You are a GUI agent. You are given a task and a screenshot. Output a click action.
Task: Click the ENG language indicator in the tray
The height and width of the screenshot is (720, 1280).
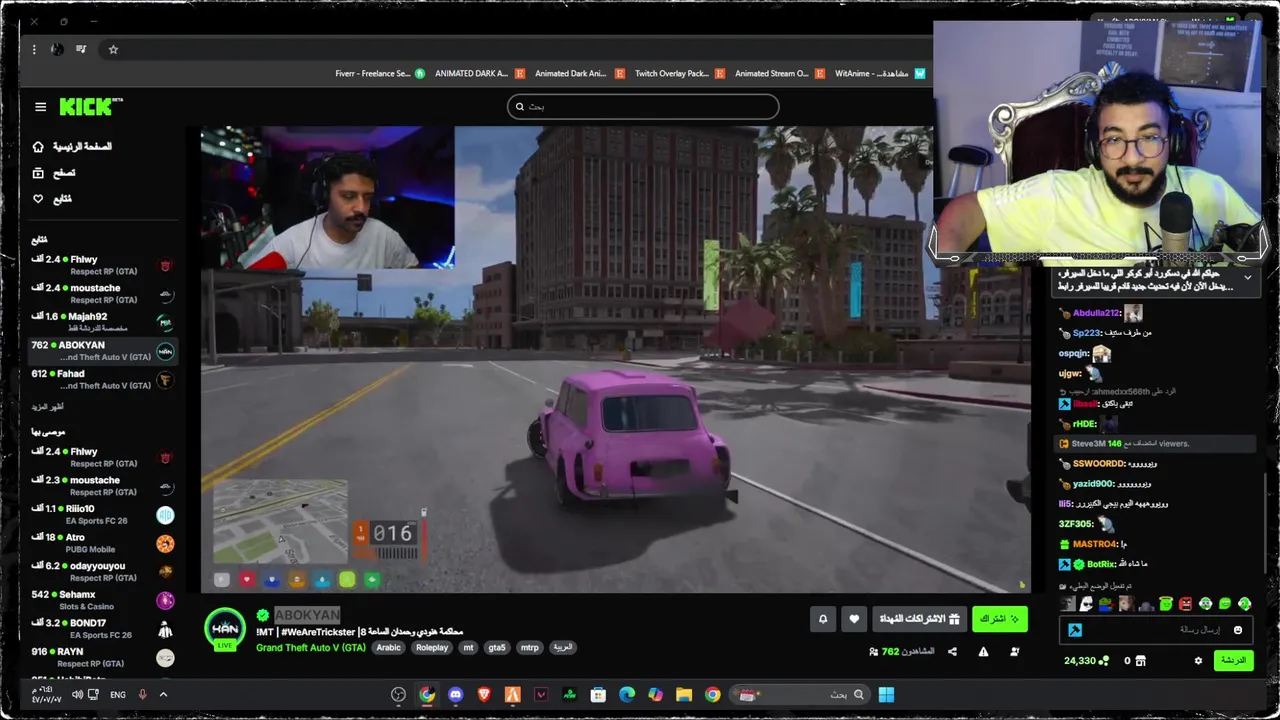coord(118,694)
